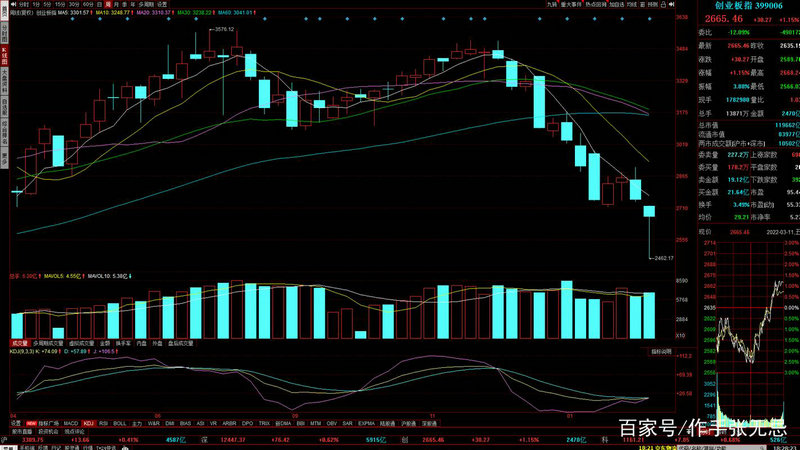Click the 重大事件 major events icon
Screen dimensions: 800x450
[575, 5]
